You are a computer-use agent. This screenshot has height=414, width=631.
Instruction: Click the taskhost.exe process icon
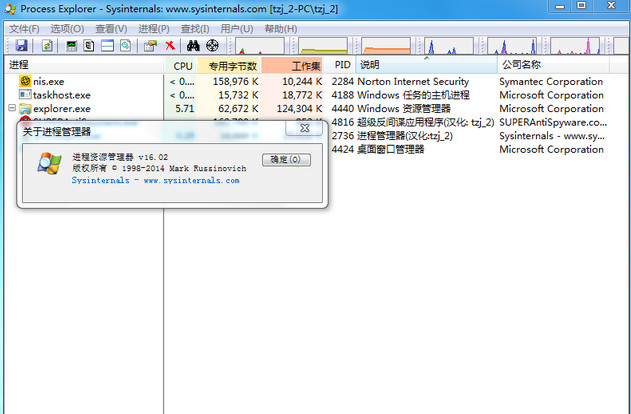[25, 95]
